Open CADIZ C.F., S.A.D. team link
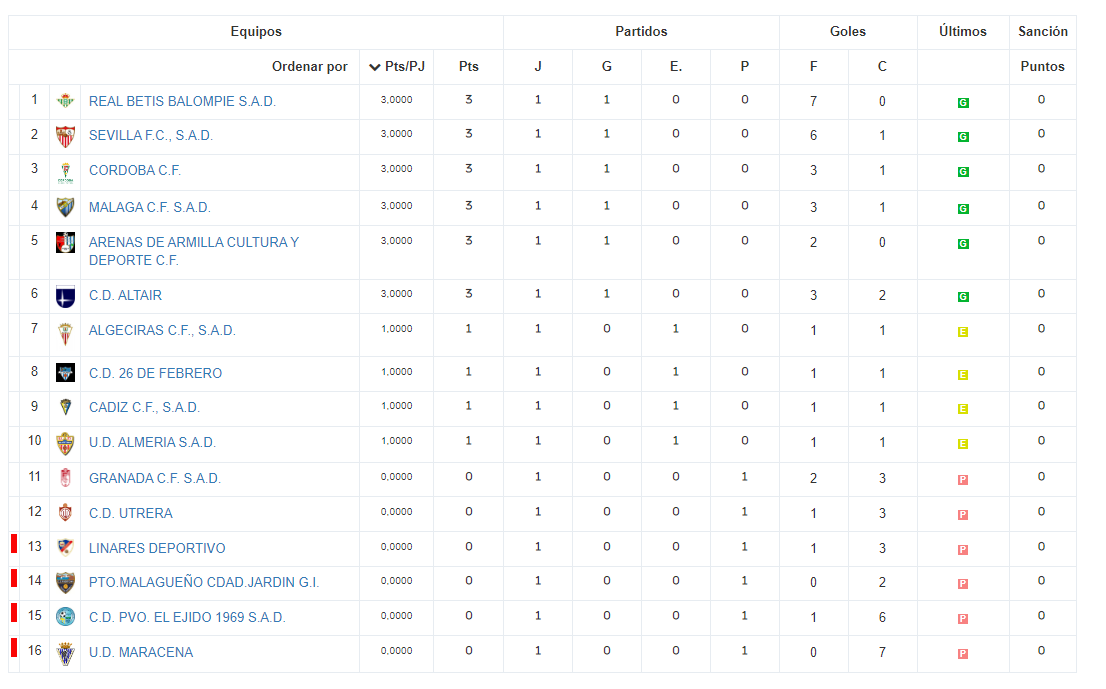 [x=145, y=408]
